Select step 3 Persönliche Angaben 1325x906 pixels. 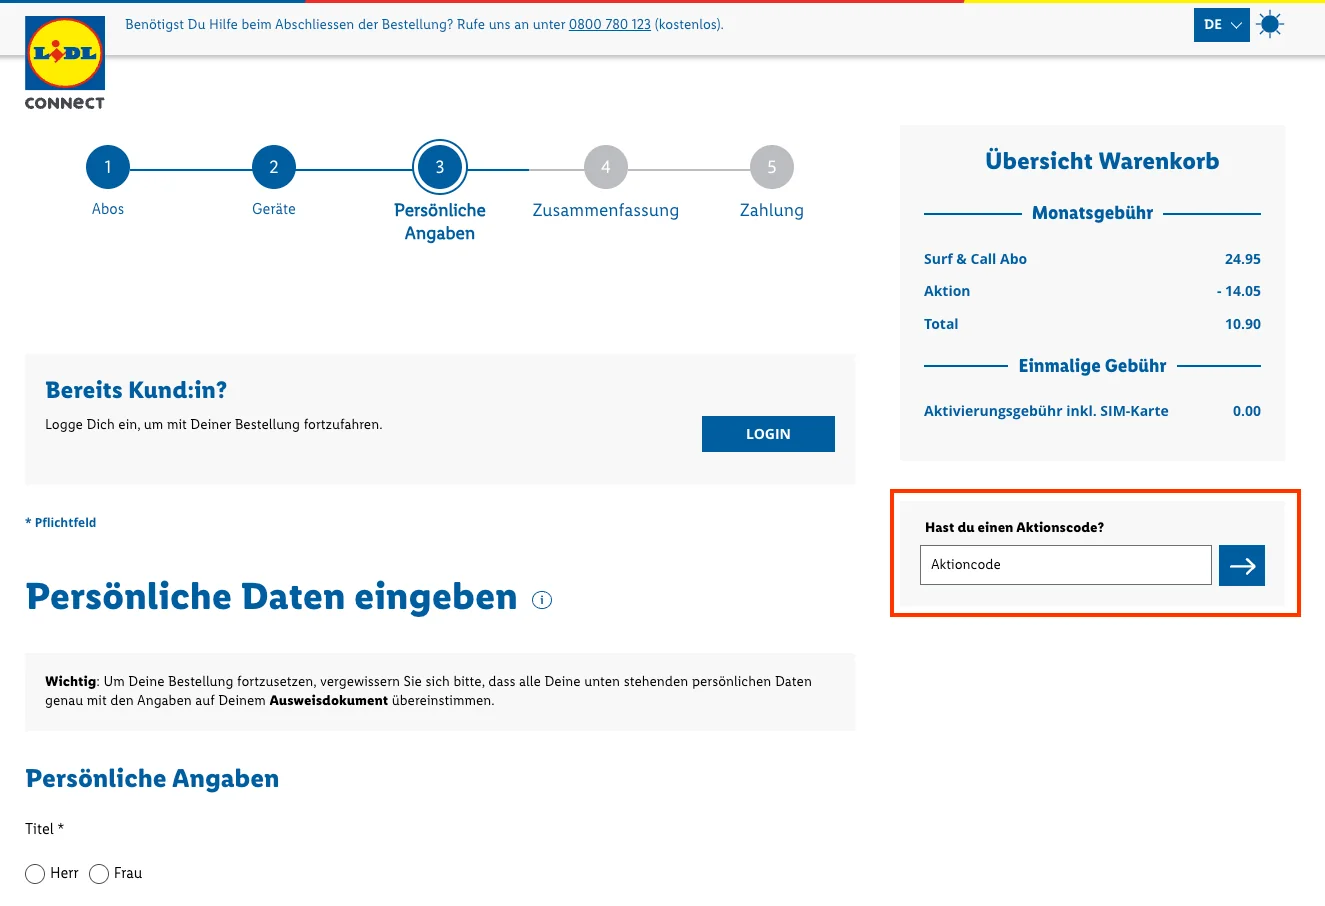440,167
